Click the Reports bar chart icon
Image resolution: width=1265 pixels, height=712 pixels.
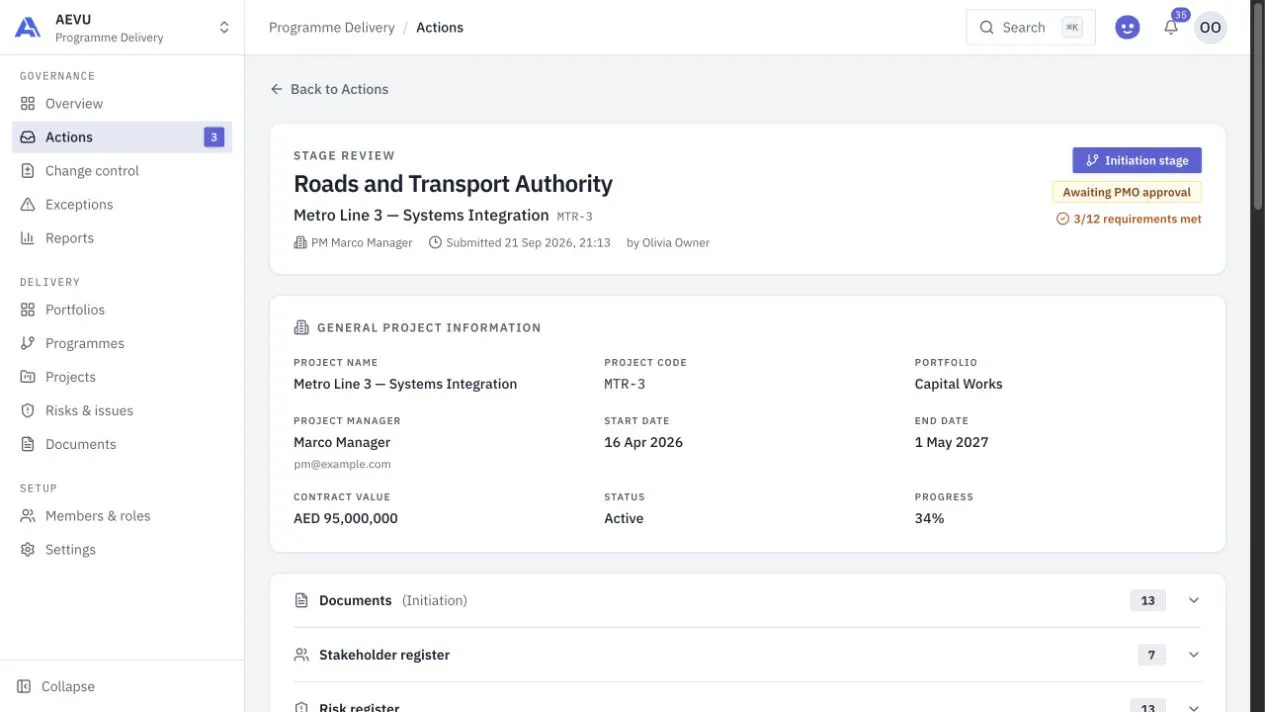click(28, 239)
